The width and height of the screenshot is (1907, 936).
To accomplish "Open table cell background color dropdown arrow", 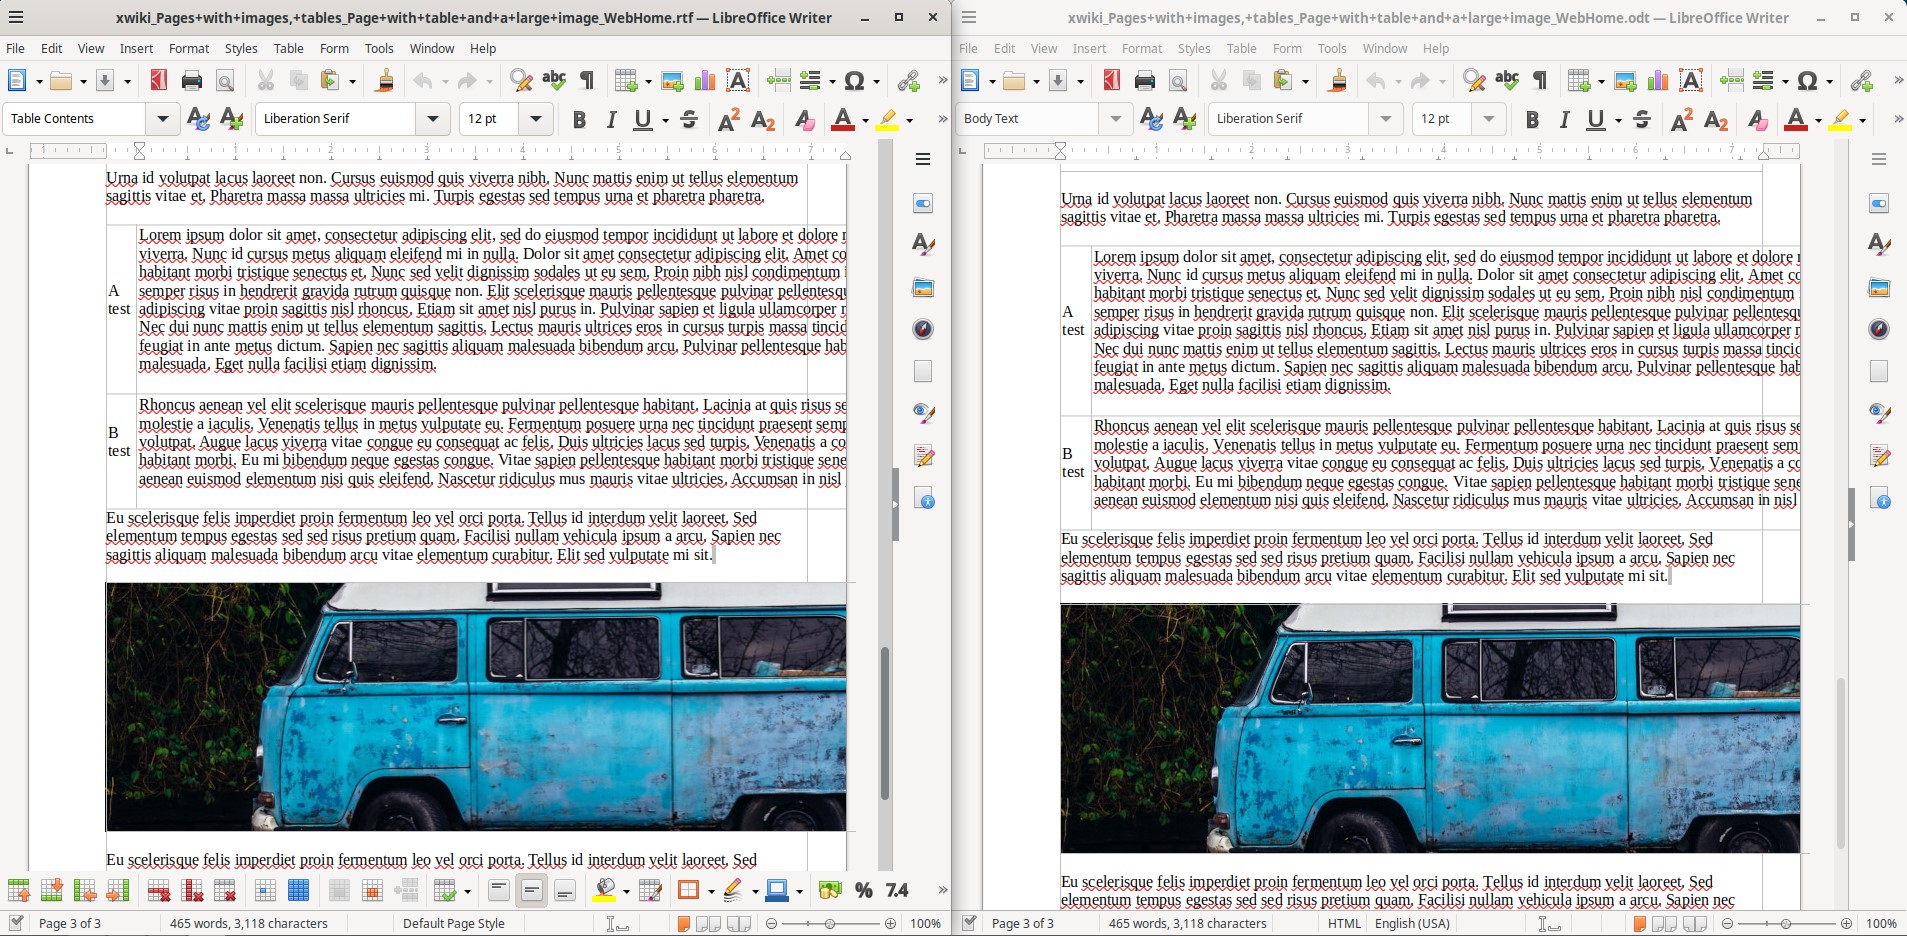I will (625, 891).
